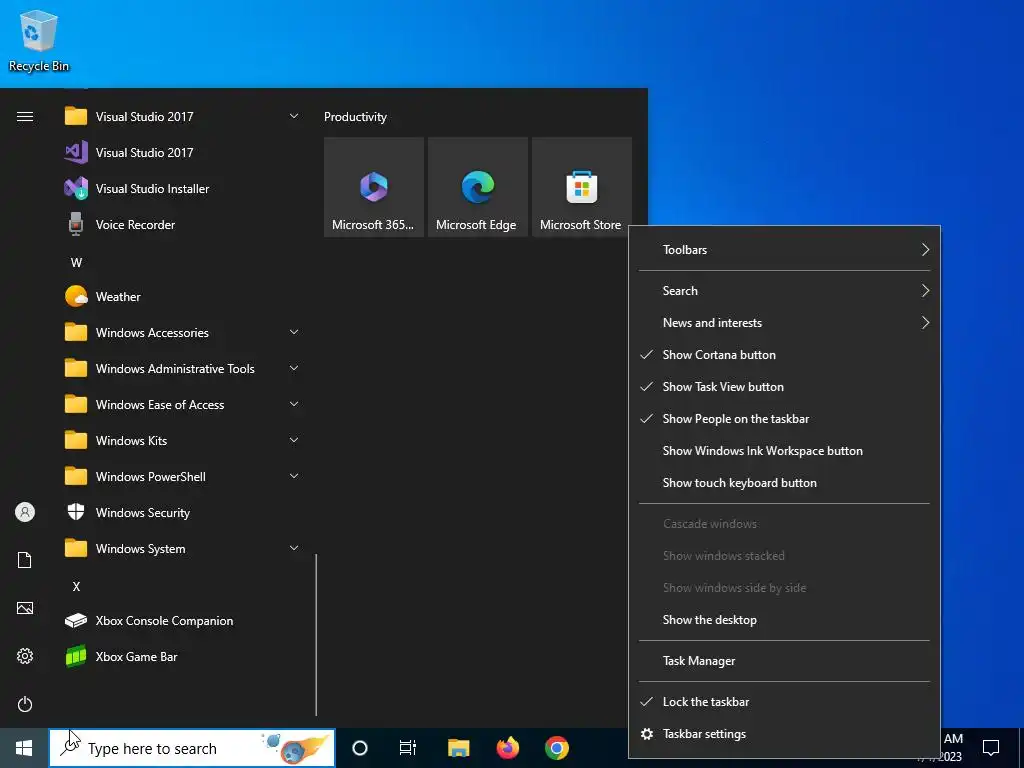Toggle Show People on the taskbar
1024x768 pixels.
(784, 419)
